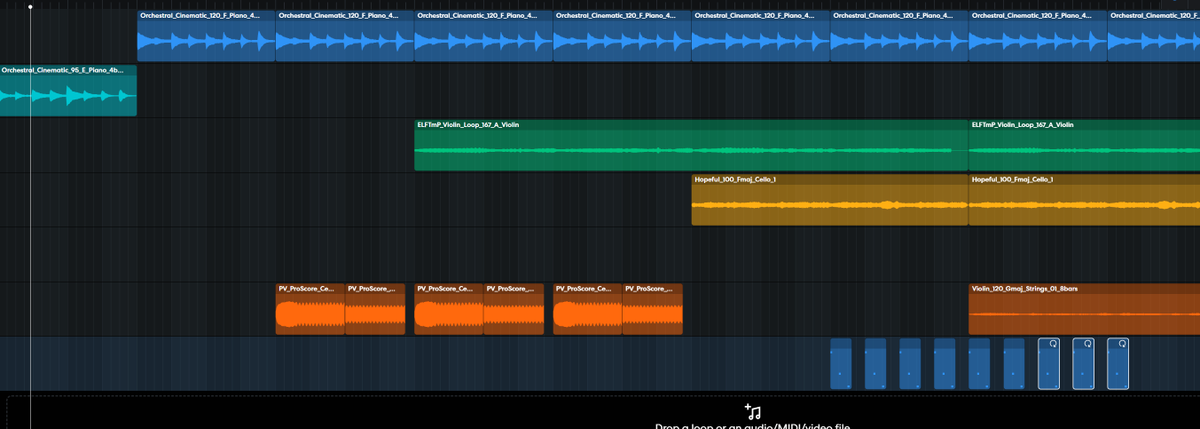Image resolution: width=1200 pixels, height=429 pixels.
Task: Click the playhead handle at the timeline top
Action: point(30,6)
